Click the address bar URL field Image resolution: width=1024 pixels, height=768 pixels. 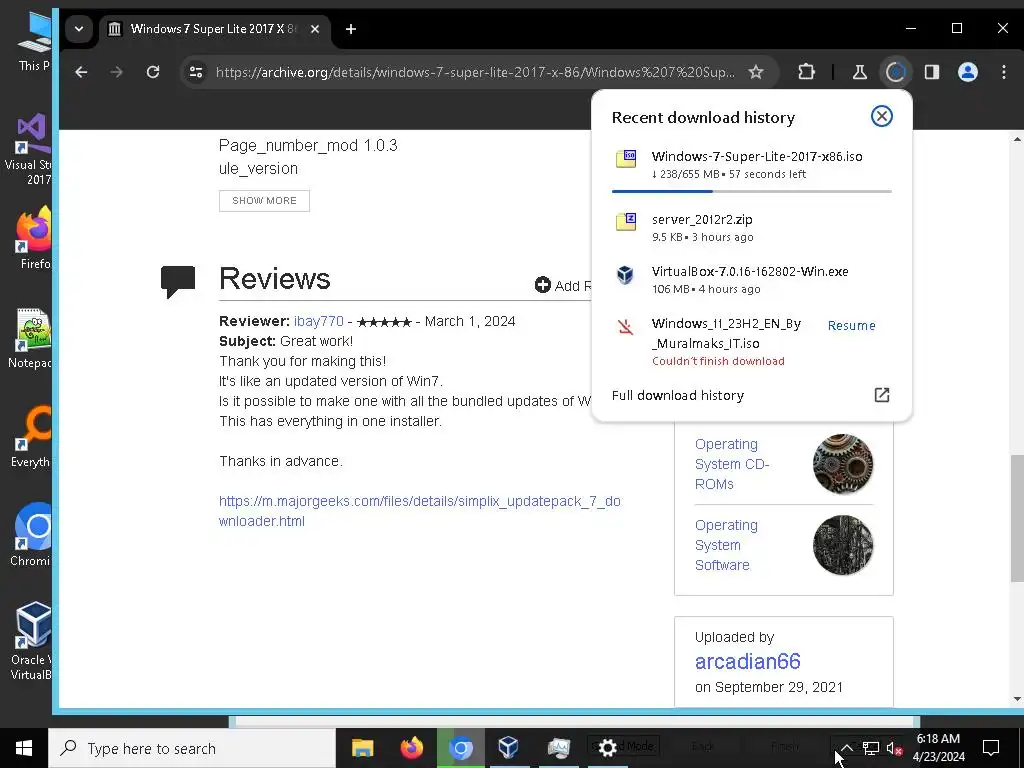pyautogui.click(x=475, y=72)
